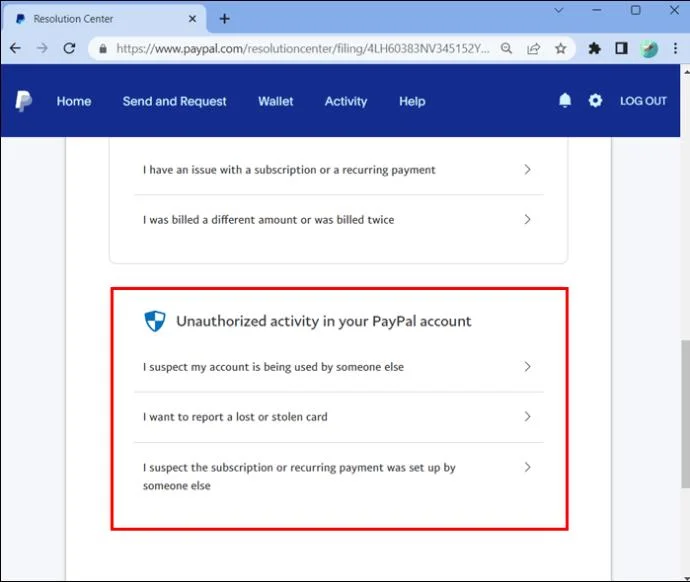Screen dimensions: 690x582
Task: Open Send and Request menu item
Action: [174, 101]
